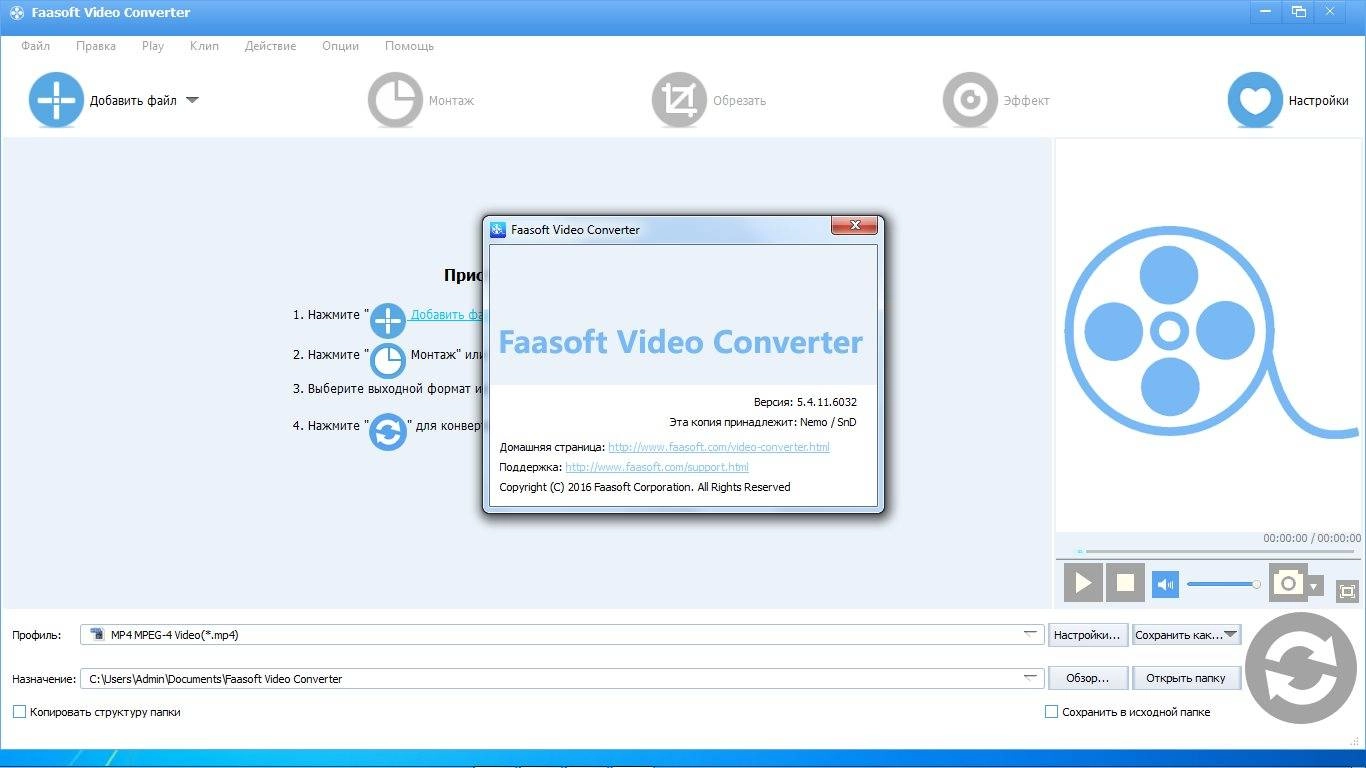
Task: Click the film reel preview area
Action: tap(1208, 335)
